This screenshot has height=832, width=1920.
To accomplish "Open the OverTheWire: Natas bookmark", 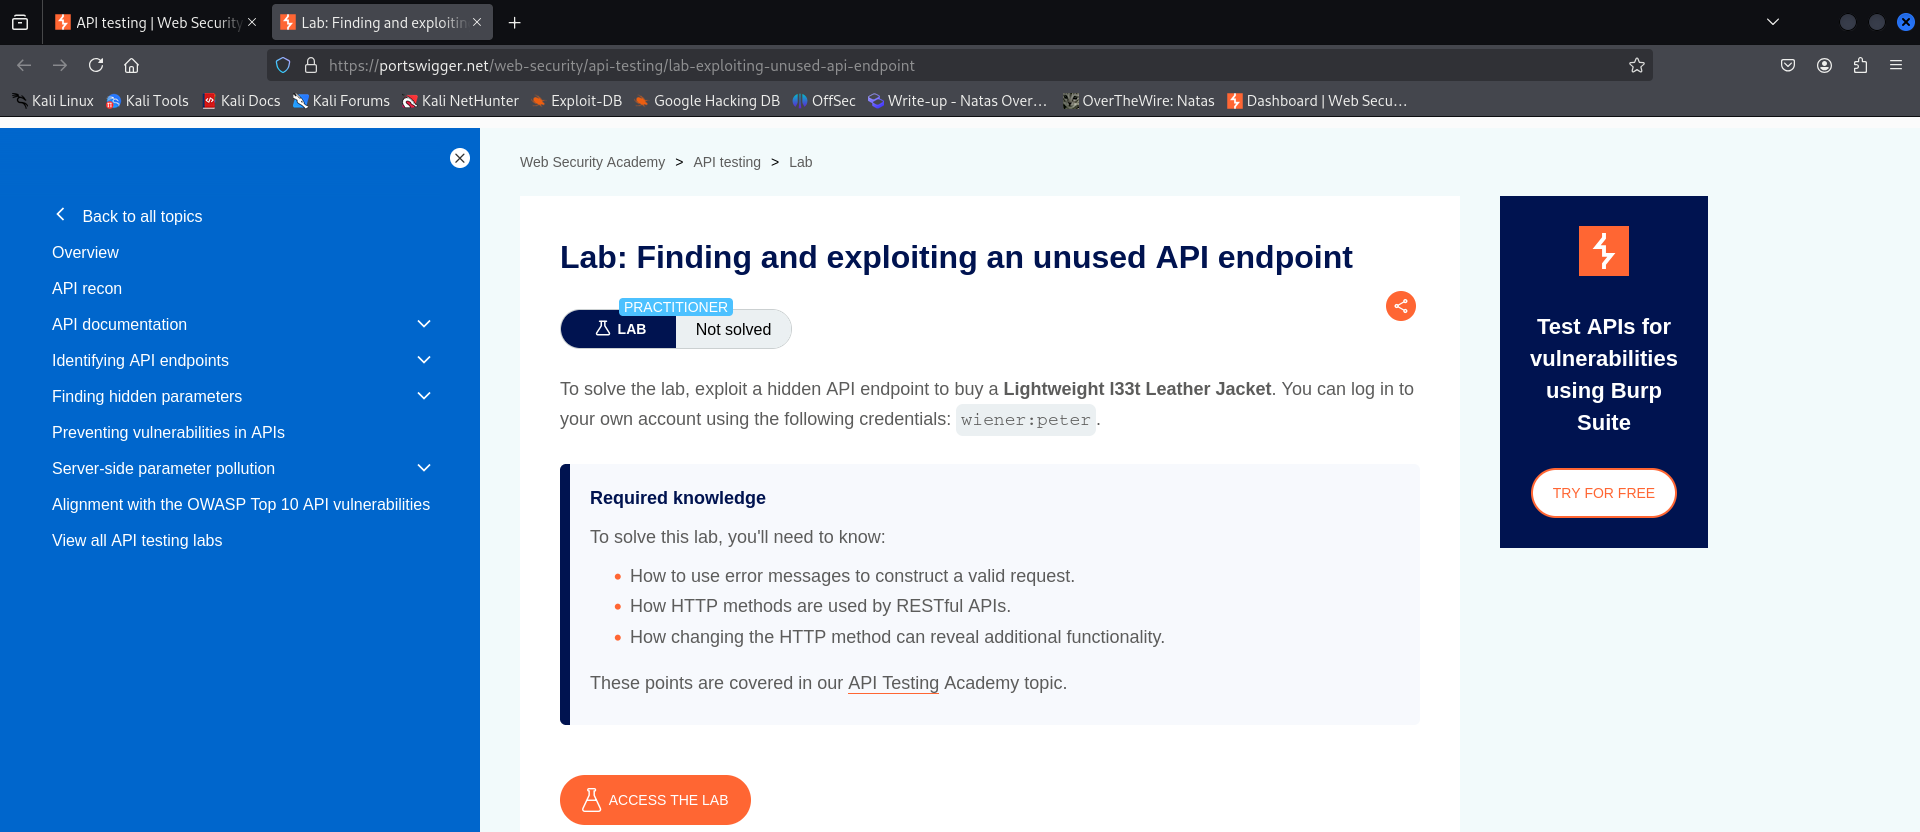I will coord(1138,101).
